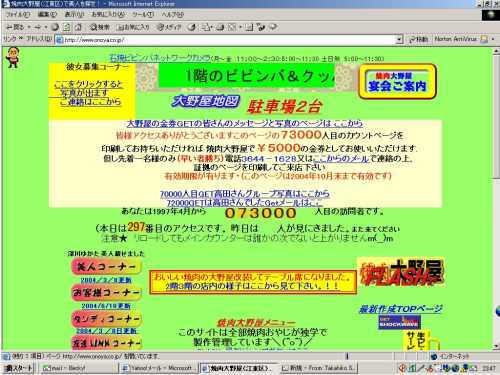Expand the Back button history arrow
This screenshot has height=375, width=500.
pos(29,27)
